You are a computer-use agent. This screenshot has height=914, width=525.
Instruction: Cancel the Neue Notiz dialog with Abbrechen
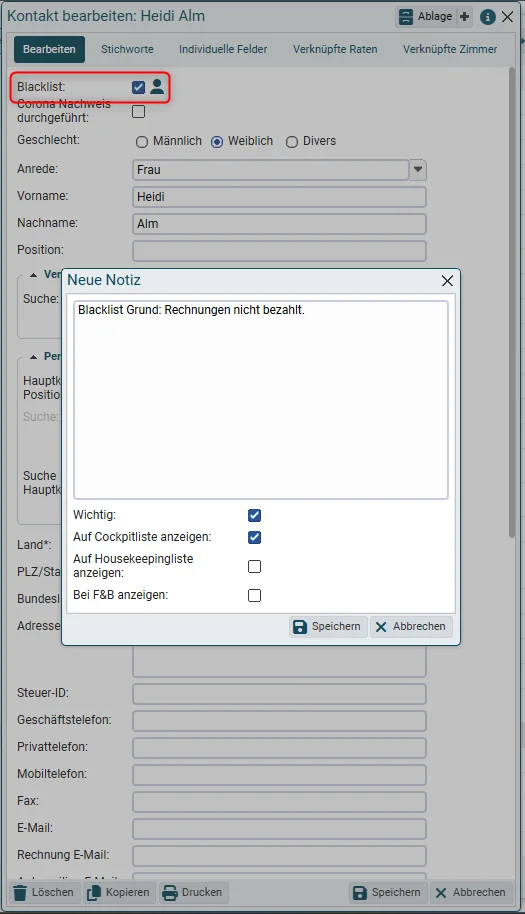point(411,627)
